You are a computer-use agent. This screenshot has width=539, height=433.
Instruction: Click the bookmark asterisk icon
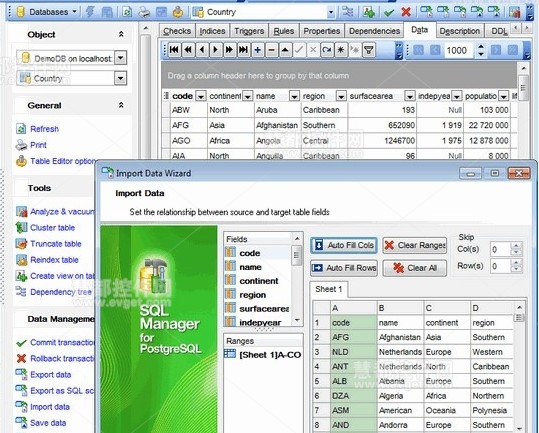341,51
